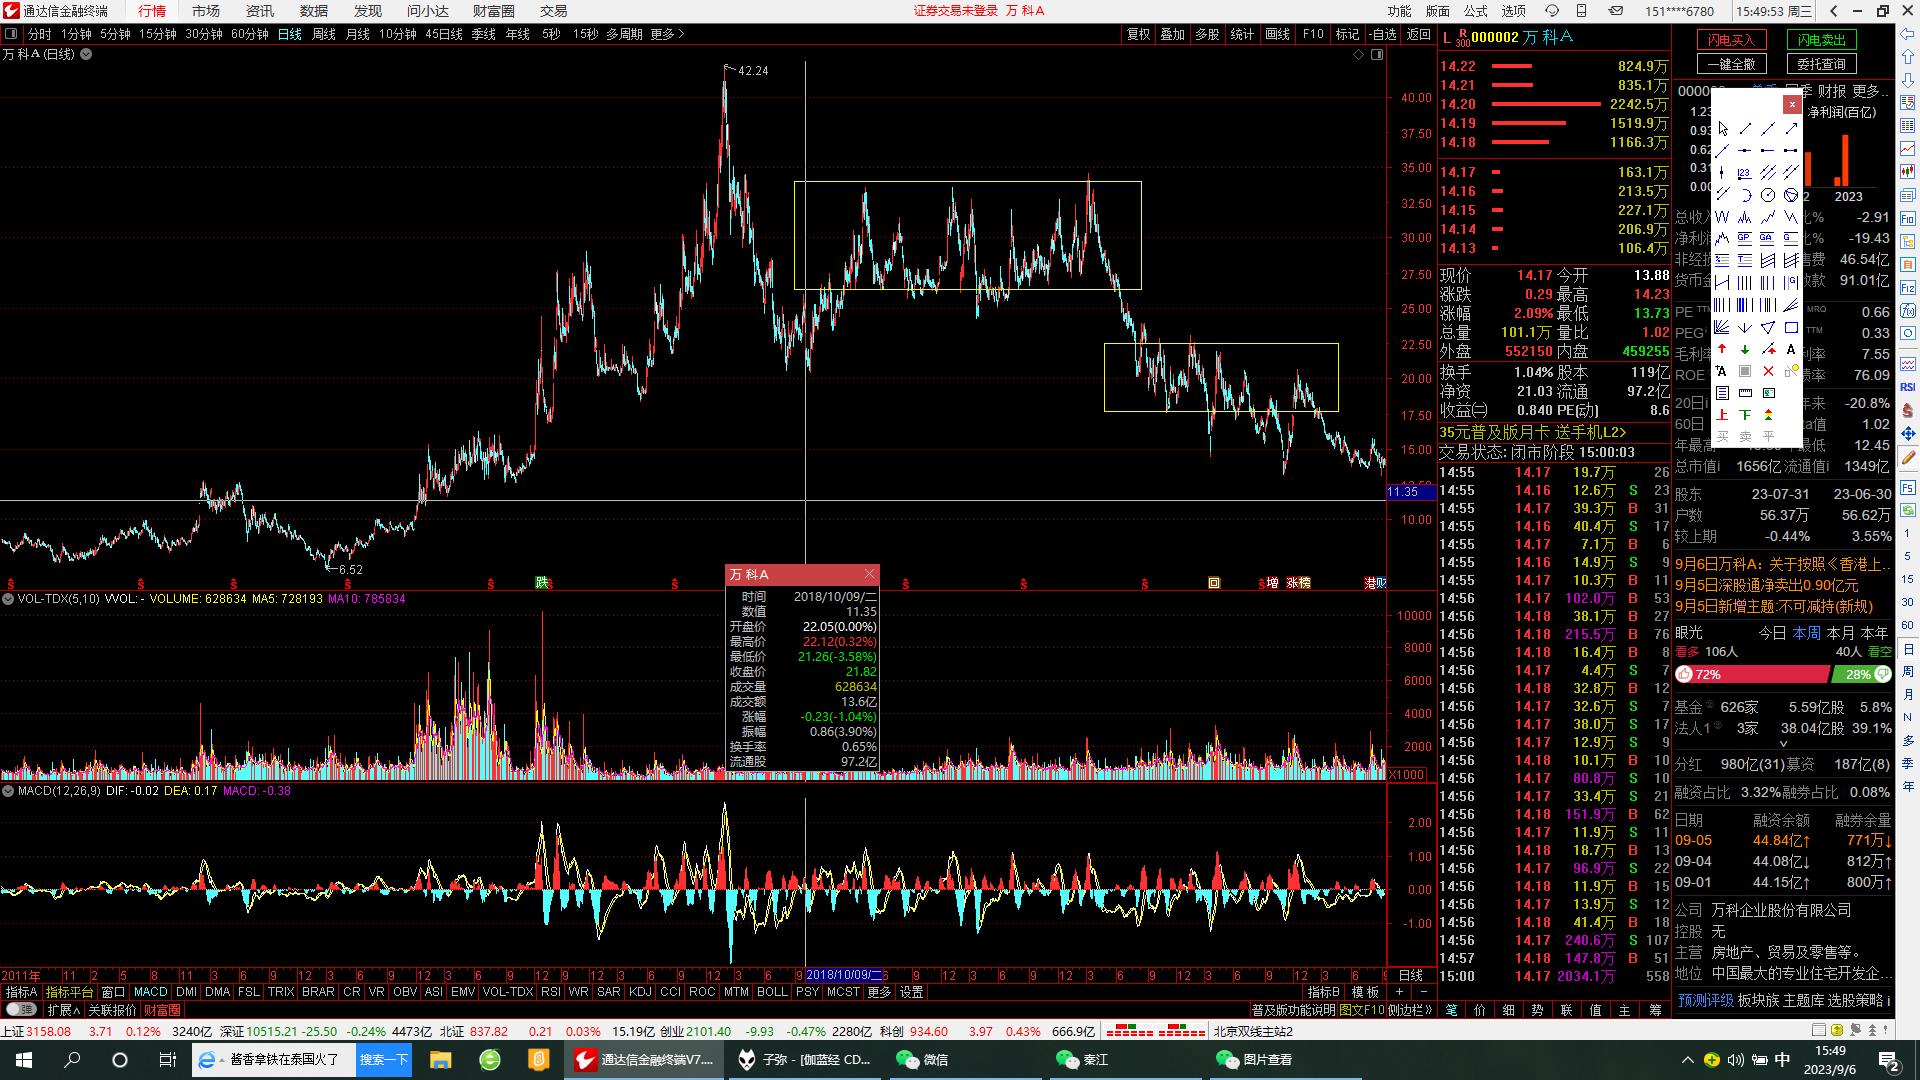Viewport: 1920px width, 1080px height.
Task: Open 自选 watchlist dropdown
Action: coord(1382,34)
